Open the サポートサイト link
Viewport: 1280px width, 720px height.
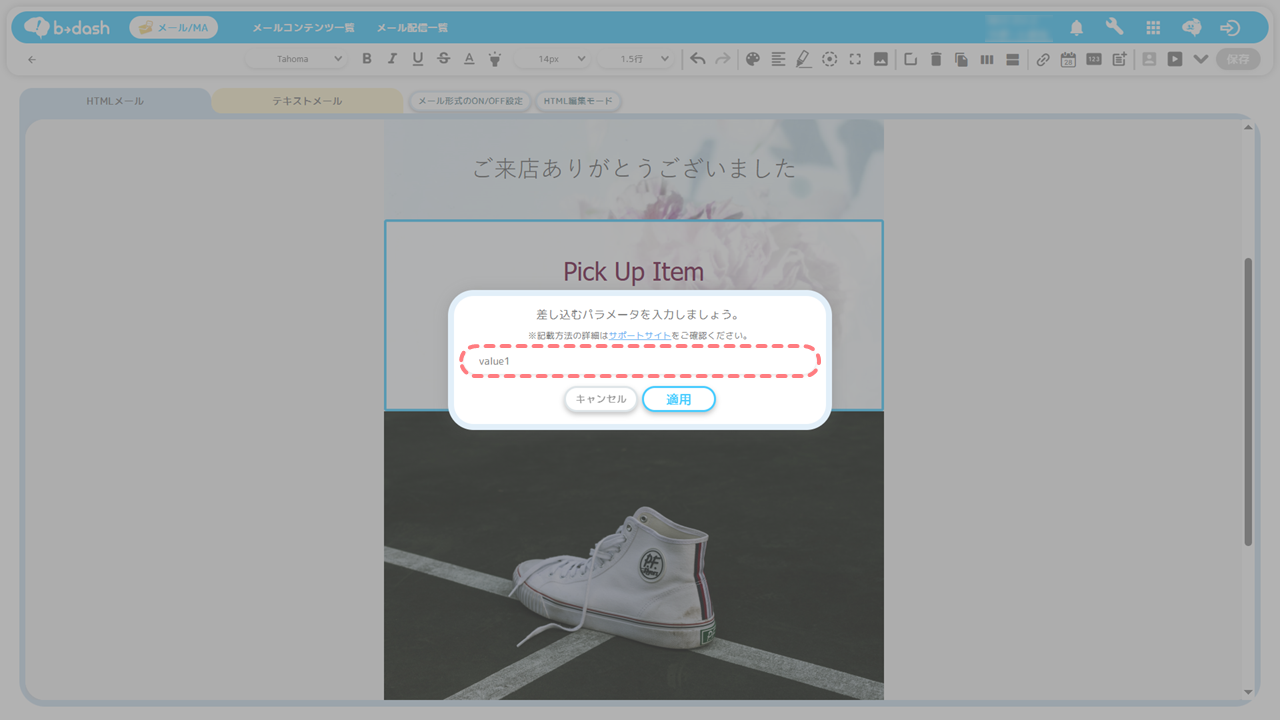(640, 335)
